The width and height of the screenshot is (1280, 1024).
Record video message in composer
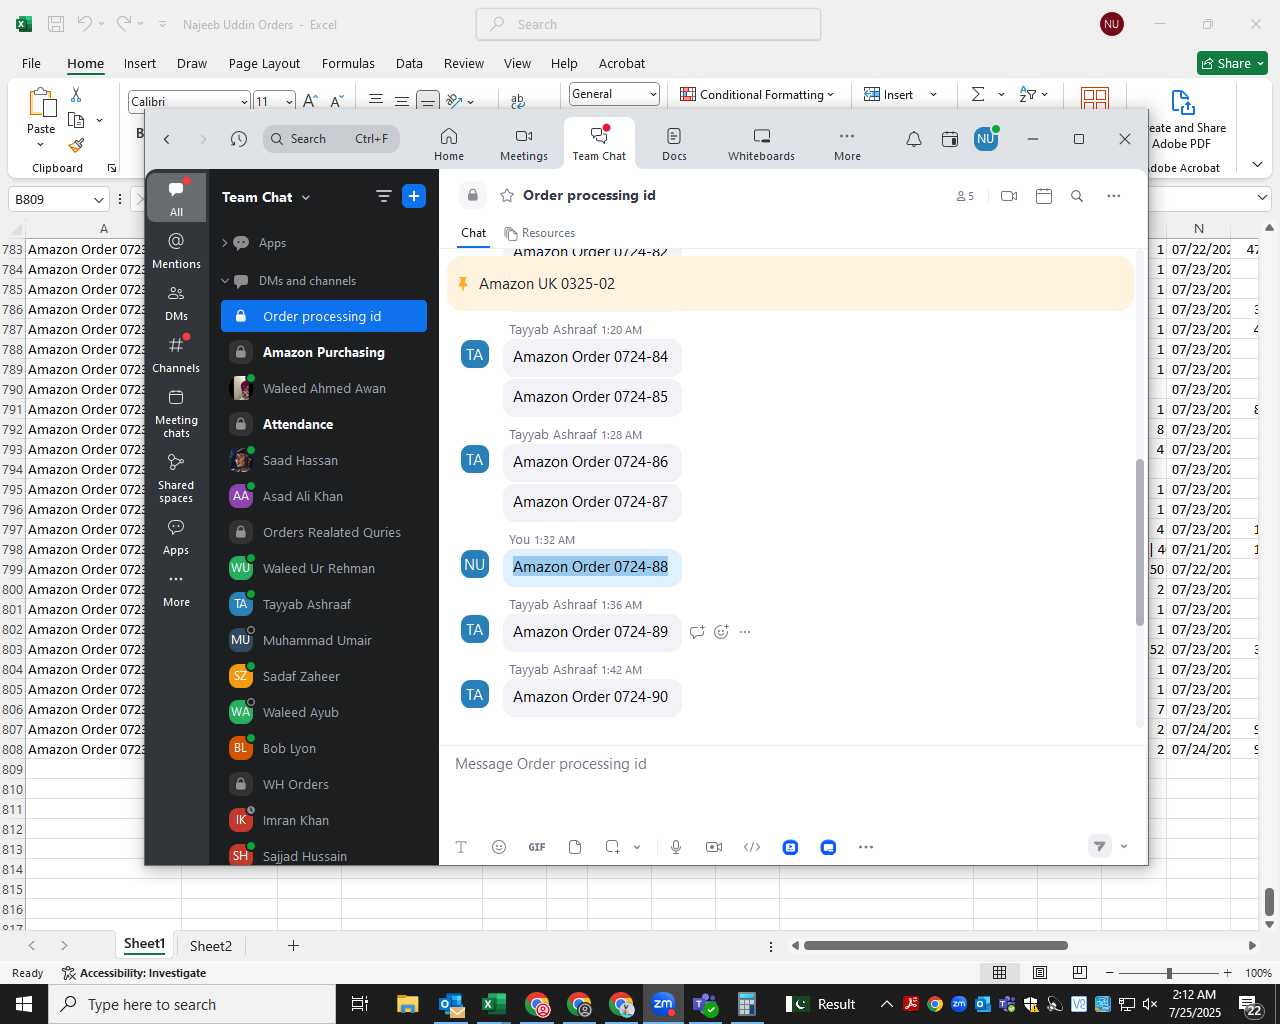tap(714, 847)
